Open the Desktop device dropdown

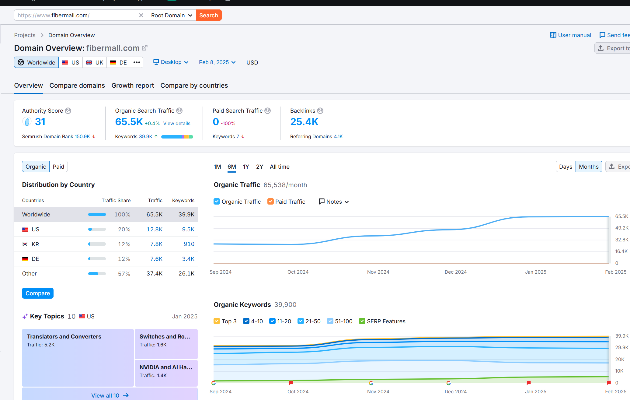pos(171,62)
